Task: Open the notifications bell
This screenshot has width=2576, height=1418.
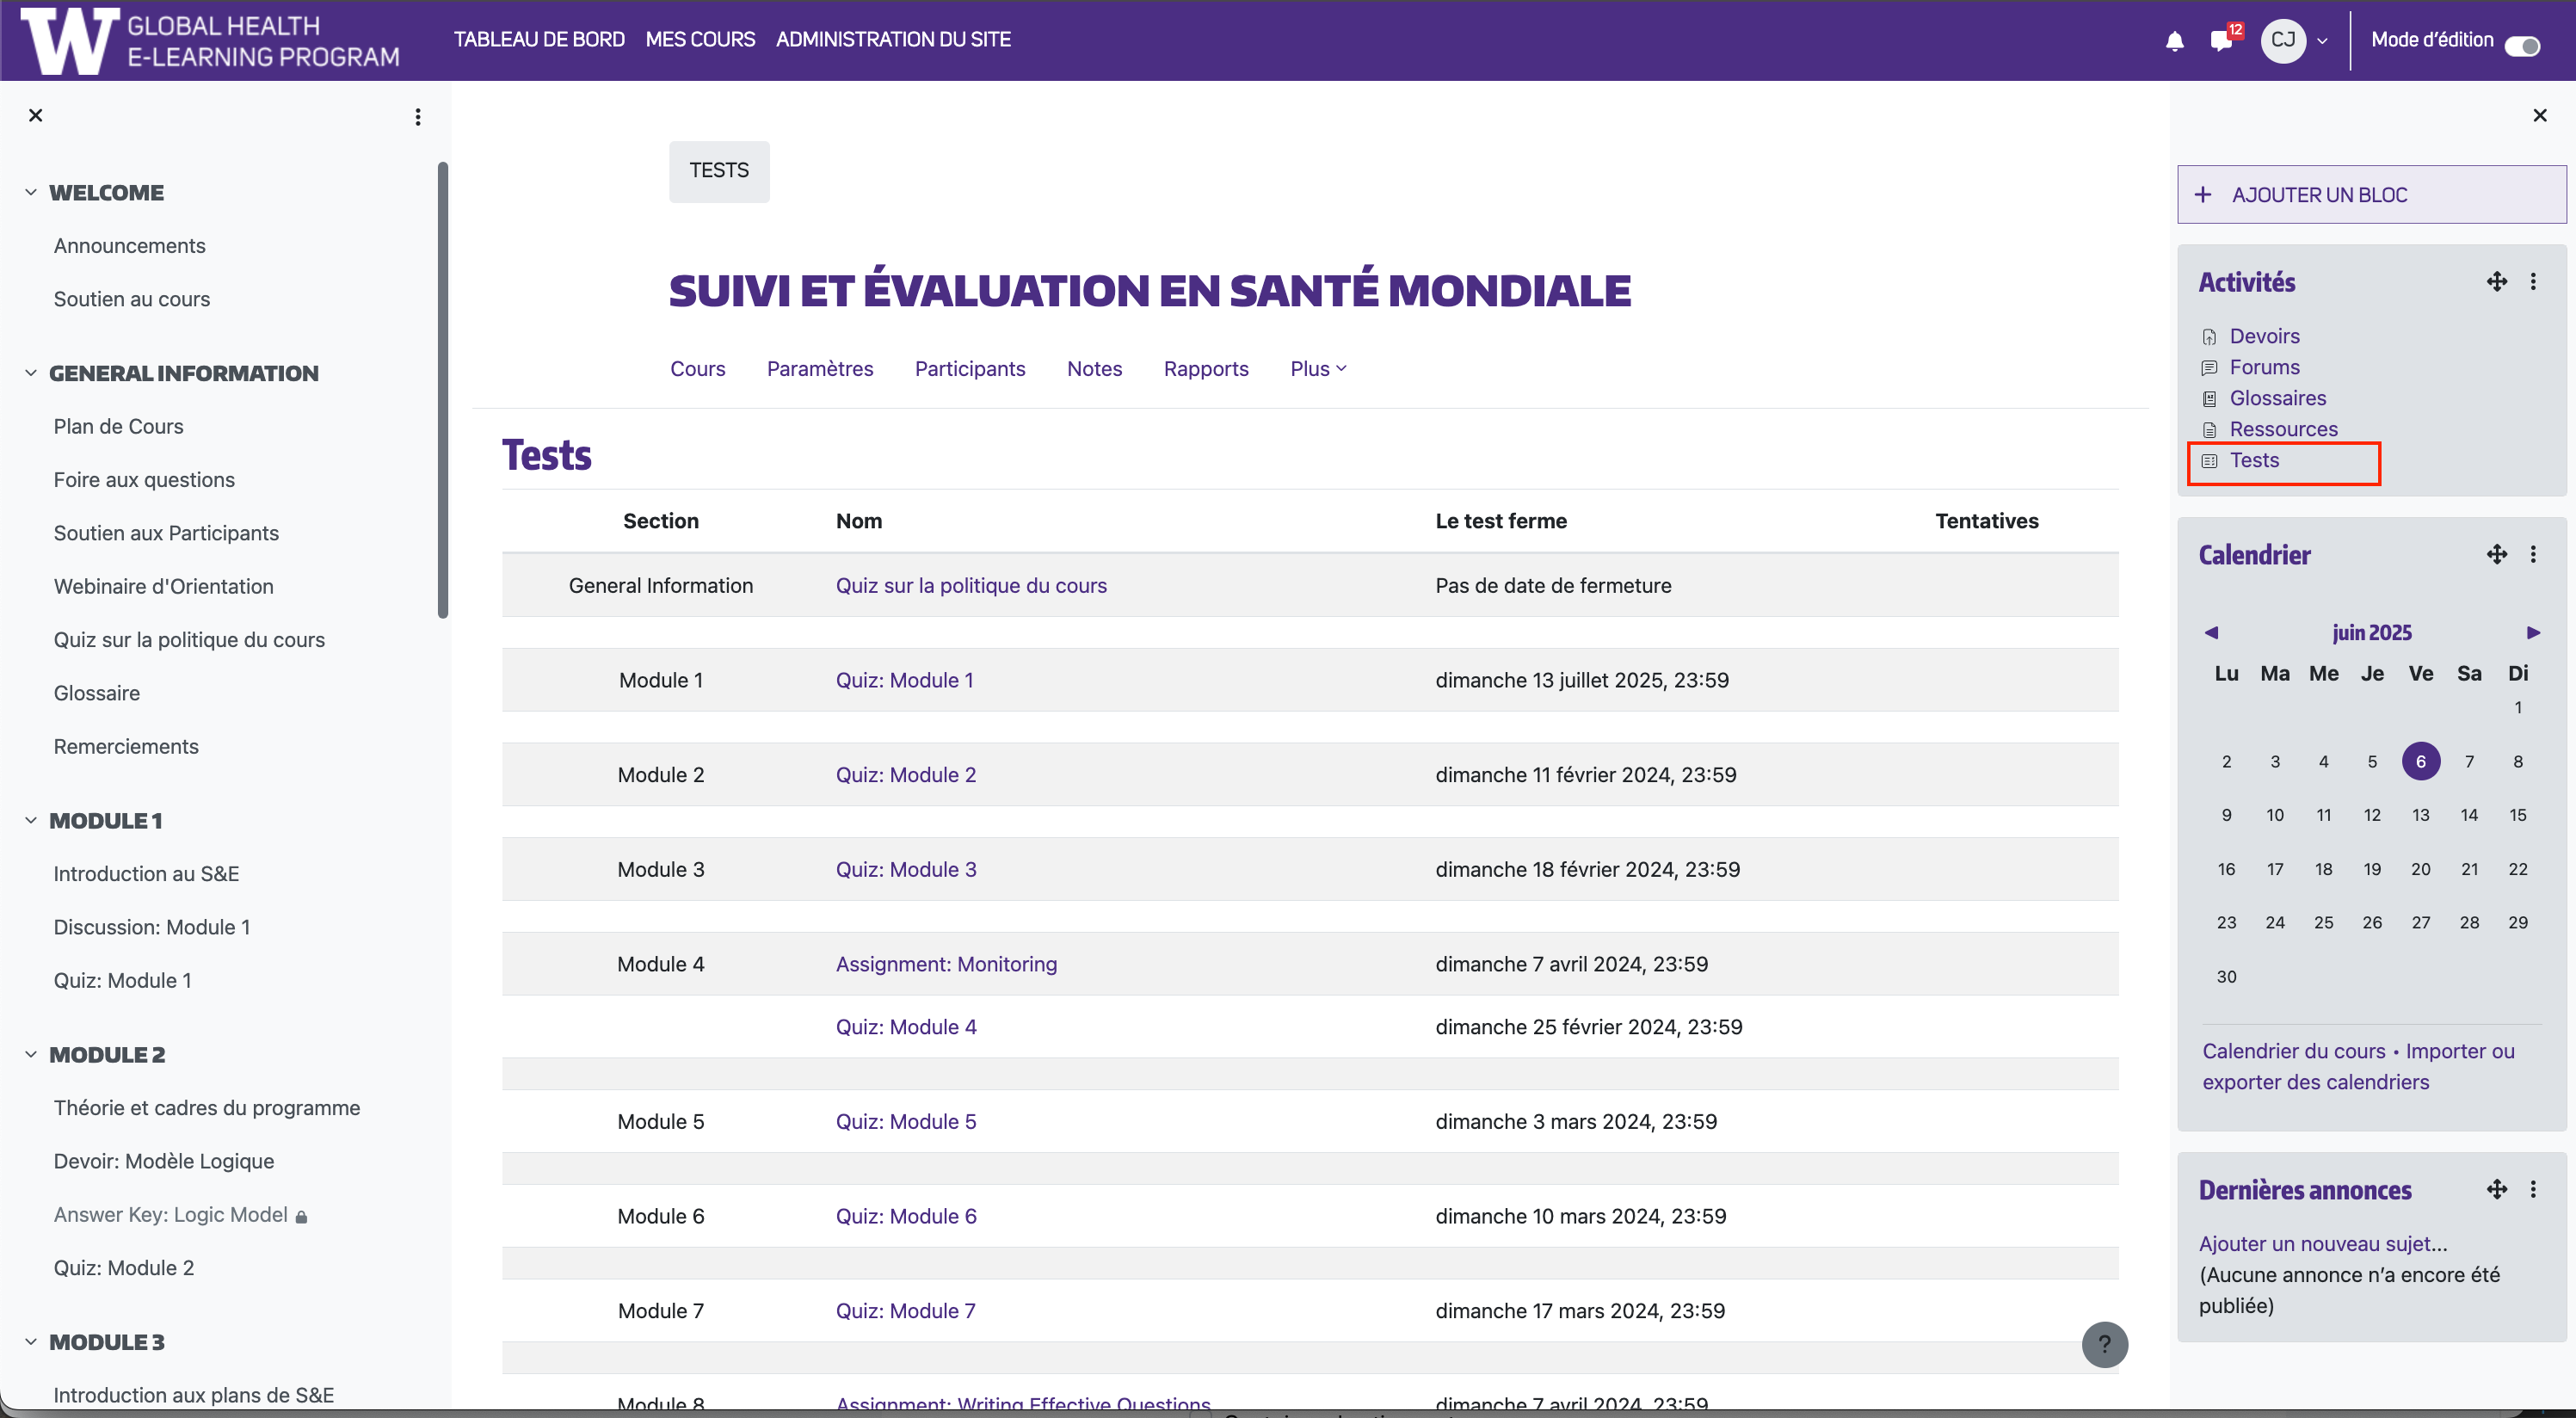Action: 2174,41
